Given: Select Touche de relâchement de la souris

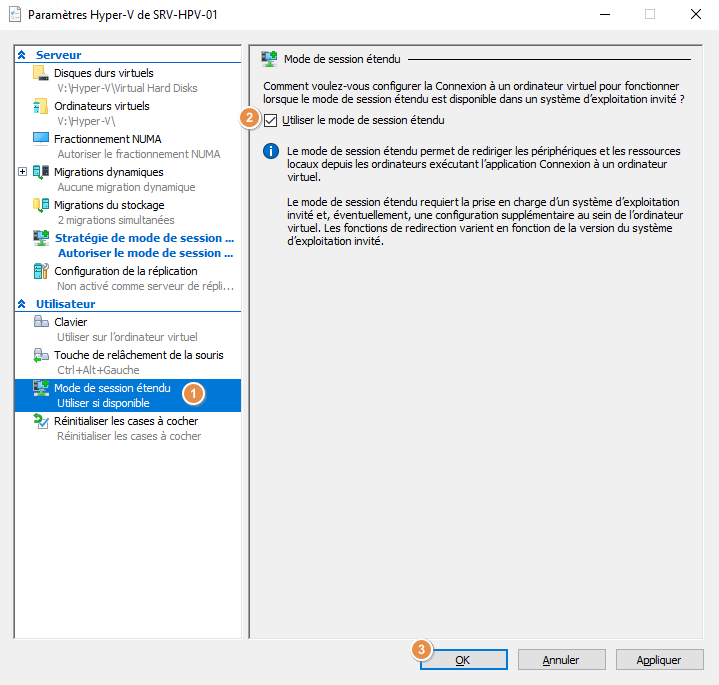Looking at the screenshot, I should pos(138,355).
